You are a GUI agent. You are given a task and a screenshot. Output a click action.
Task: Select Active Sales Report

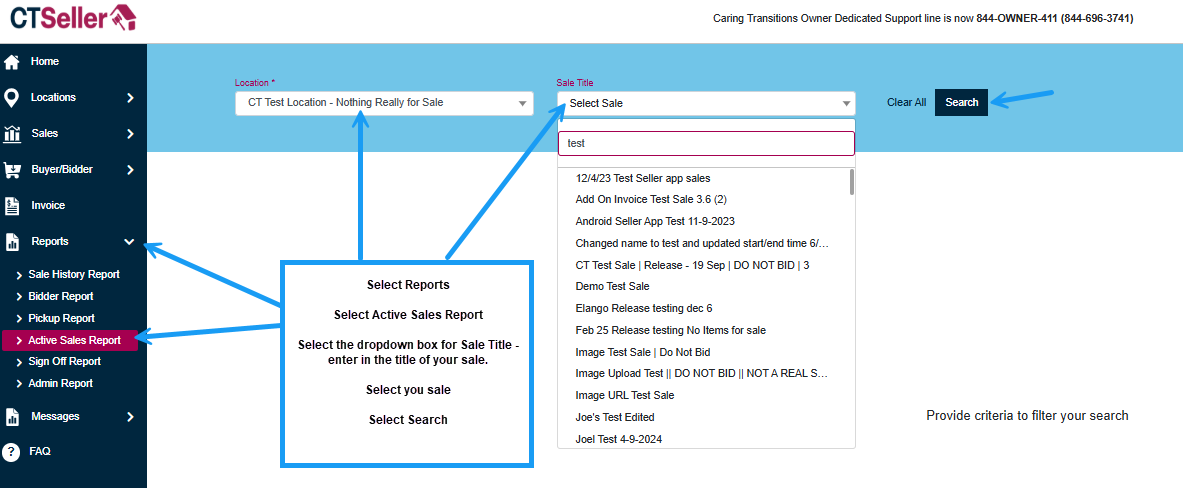point(69,340)
